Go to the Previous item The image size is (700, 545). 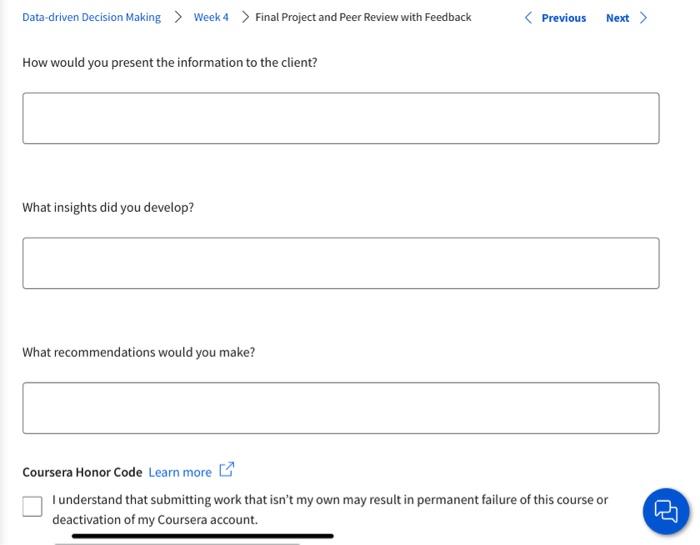(563, 18)
